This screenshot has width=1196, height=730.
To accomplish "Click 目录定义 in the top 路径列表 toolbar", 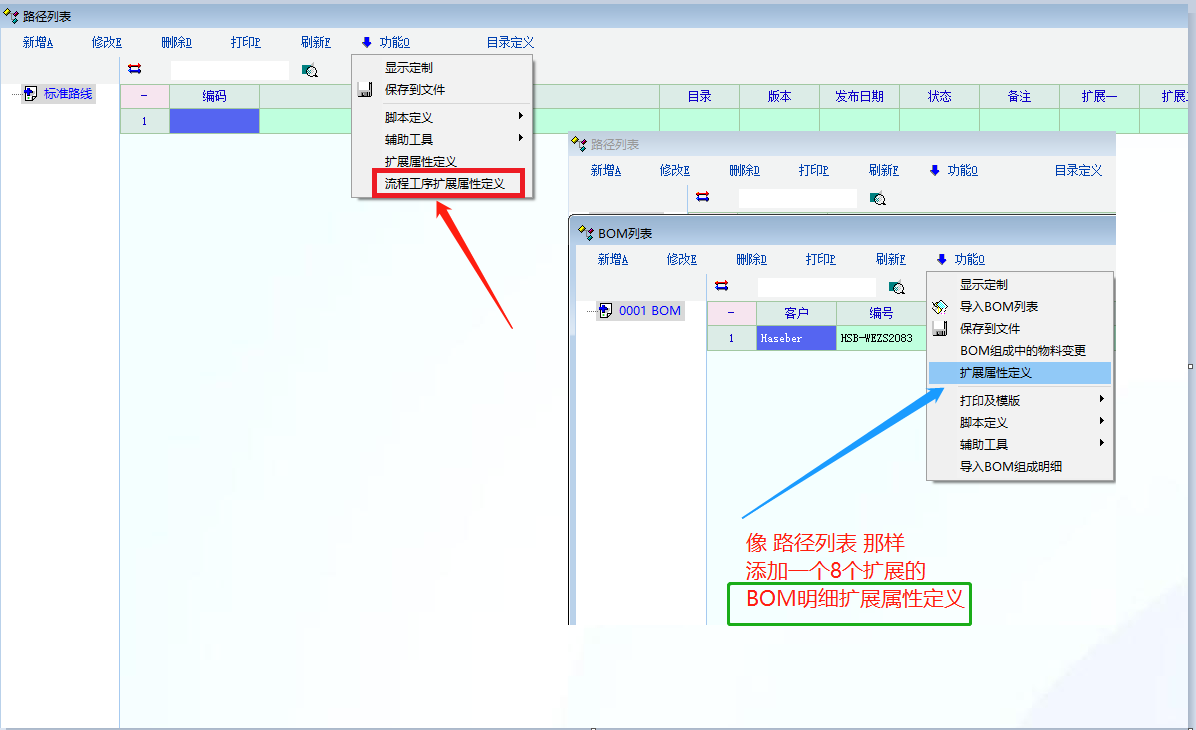I will pyautogui.click(x=510, y=42).
